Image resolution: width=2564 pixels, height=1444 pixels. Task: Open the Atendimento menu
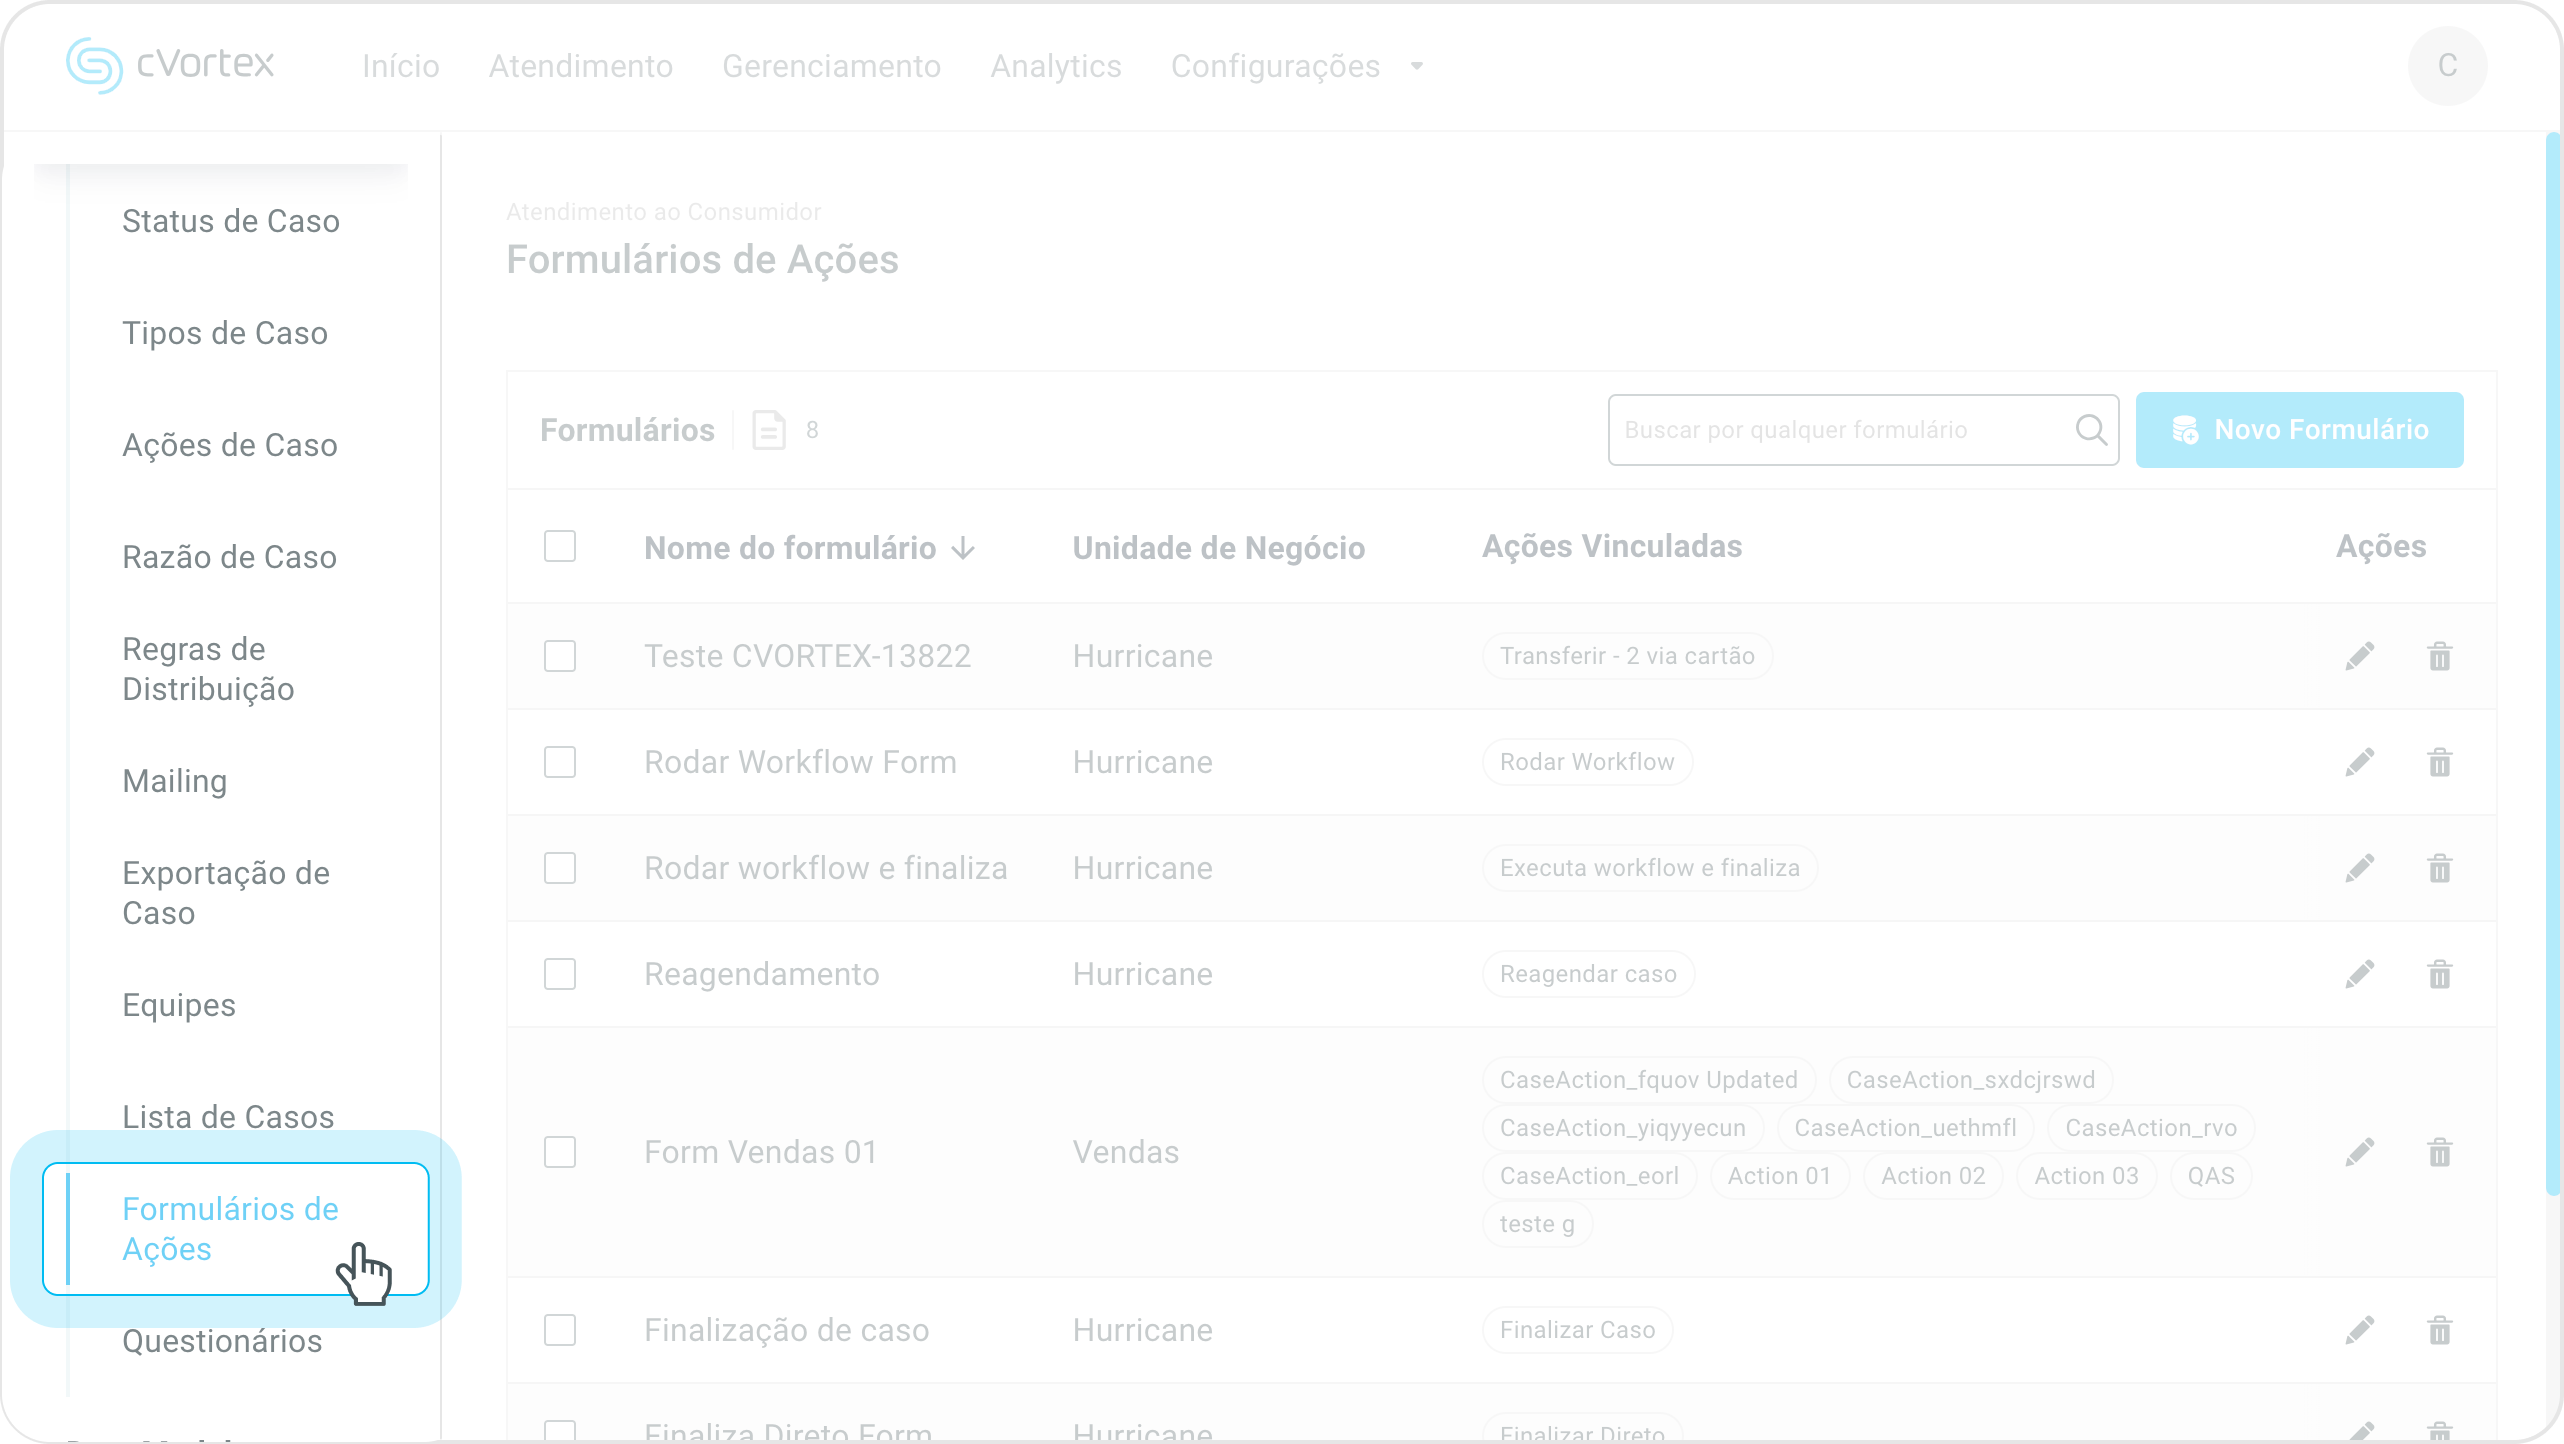tap(580, 67)
